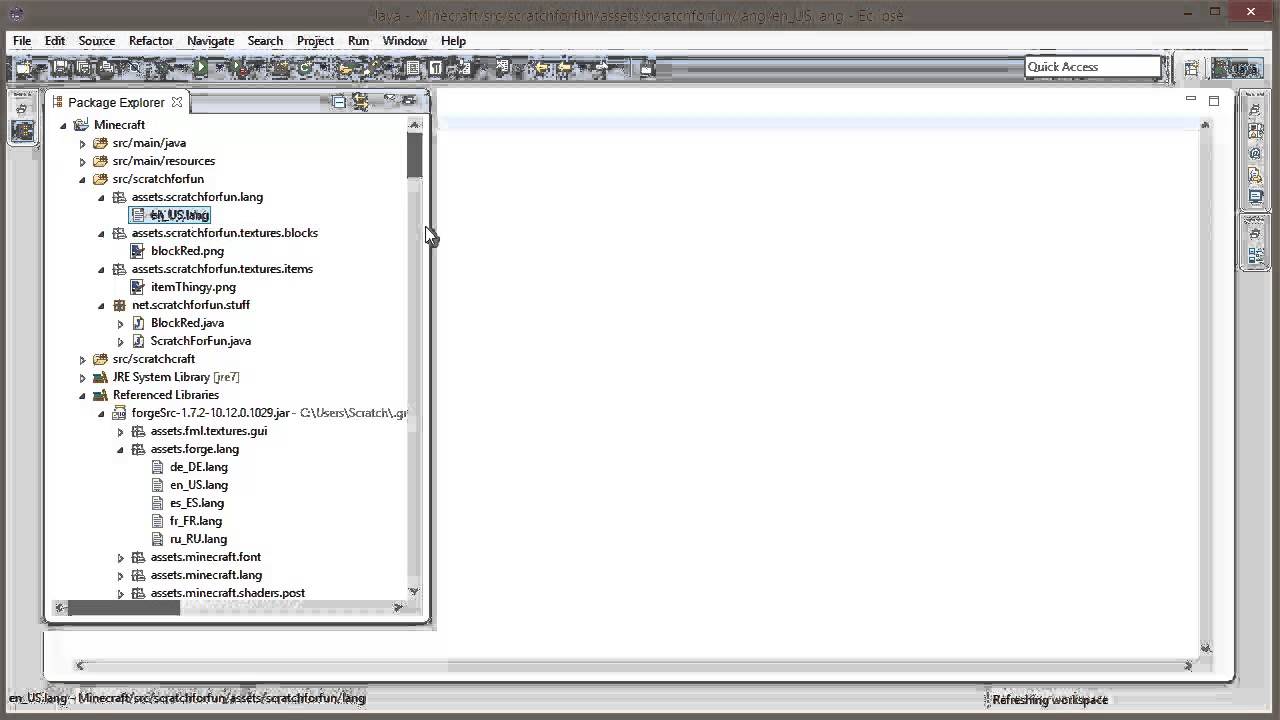Click the Print toolbar icon
Screen dimensions: 1280x720
point(106,68)
